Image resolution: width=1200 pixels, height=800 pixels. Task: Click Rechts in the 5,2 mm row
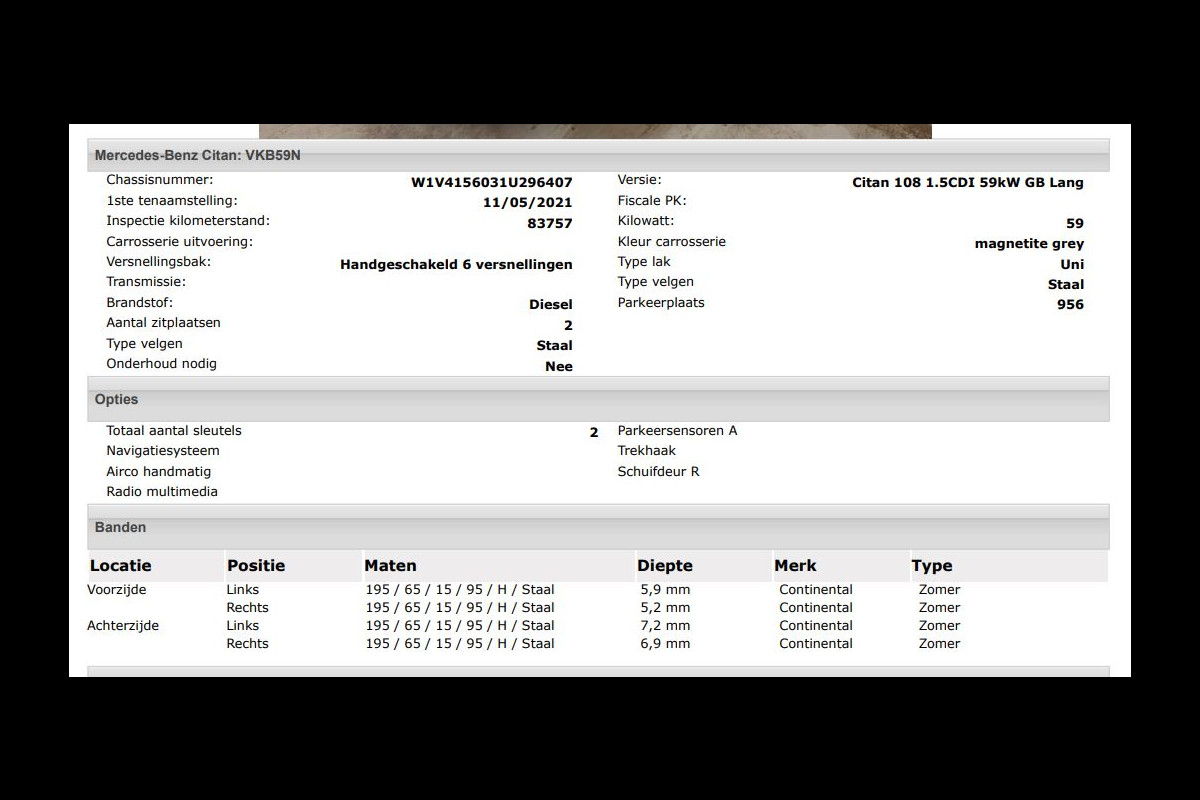coord(247,608)
